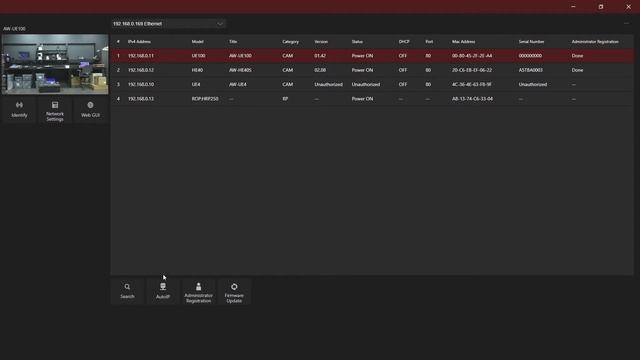Click the AutoIP button

163,291
